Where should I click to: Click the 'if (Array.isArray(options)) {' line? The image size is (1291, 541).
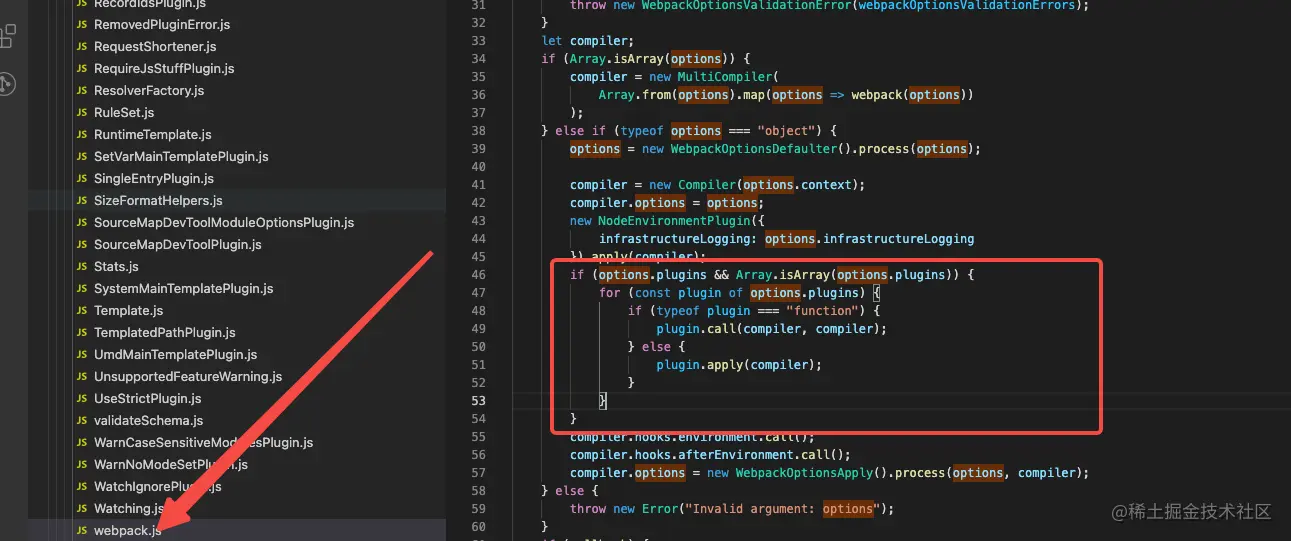point(646,59)
